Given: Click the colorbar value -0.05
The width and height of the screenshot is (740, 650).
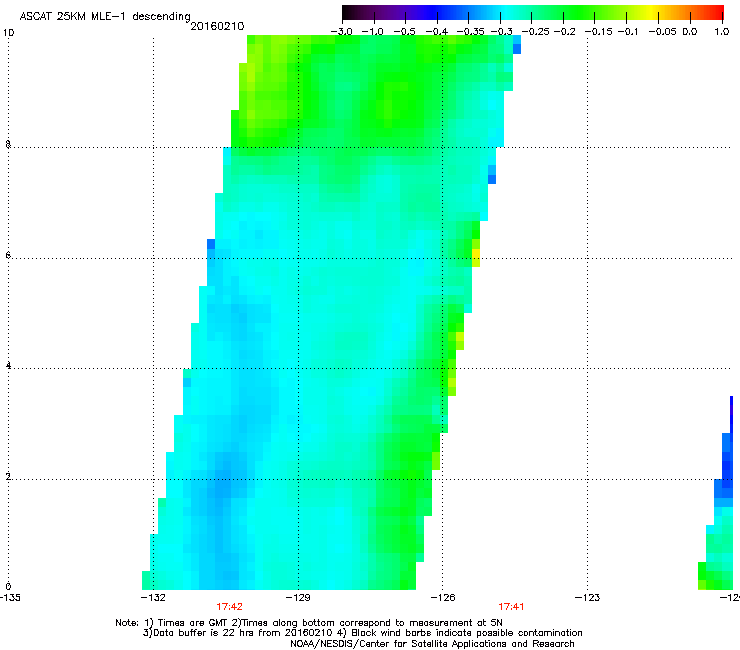Looking at the screenshot, I should coord(662,32).
